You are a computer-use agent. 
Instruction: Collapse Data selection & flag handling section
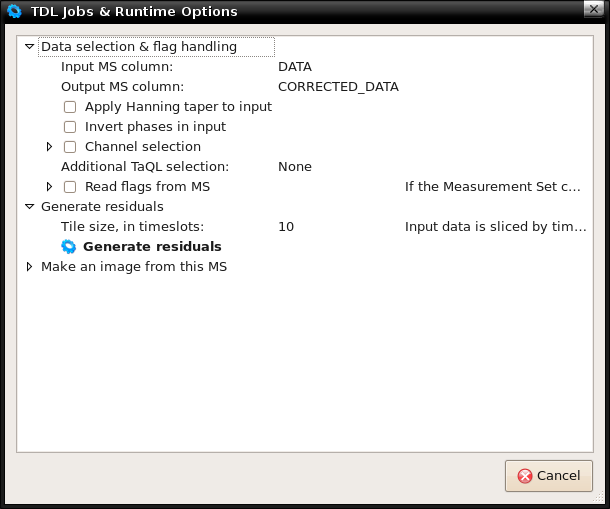point(30,47)
